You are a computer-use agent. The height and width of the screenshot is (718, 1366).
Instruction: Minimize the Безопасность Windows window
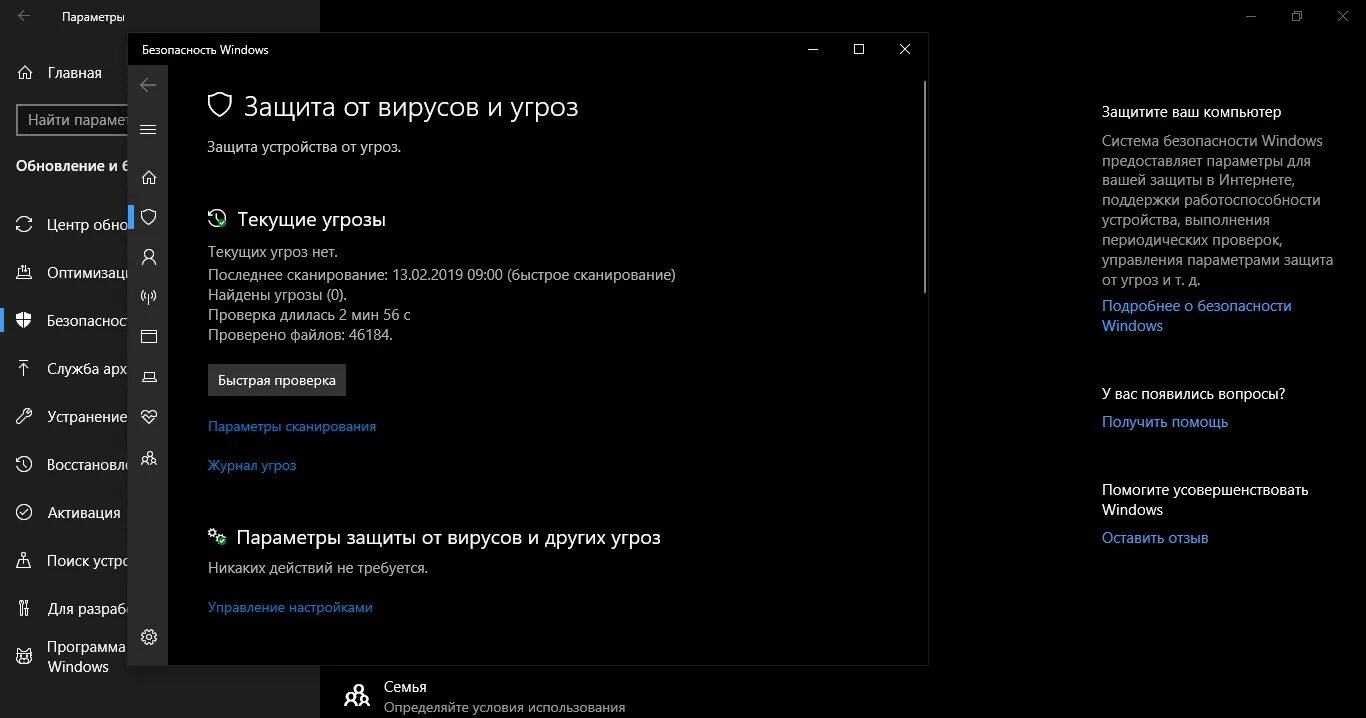(812, 49)
